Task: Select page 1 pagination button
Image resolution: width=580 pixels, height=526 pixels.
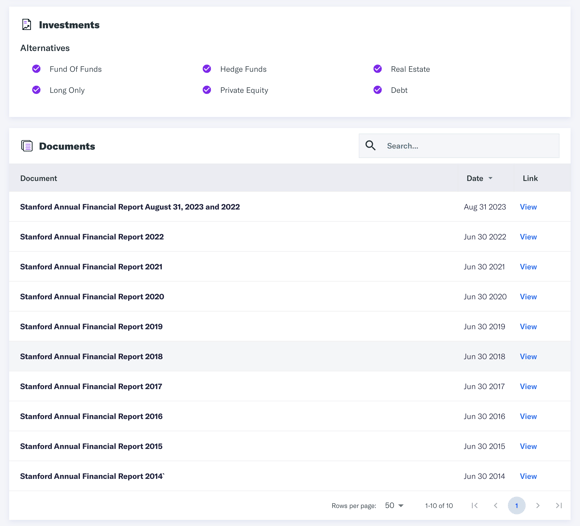Action: click(x=517, y=505)
